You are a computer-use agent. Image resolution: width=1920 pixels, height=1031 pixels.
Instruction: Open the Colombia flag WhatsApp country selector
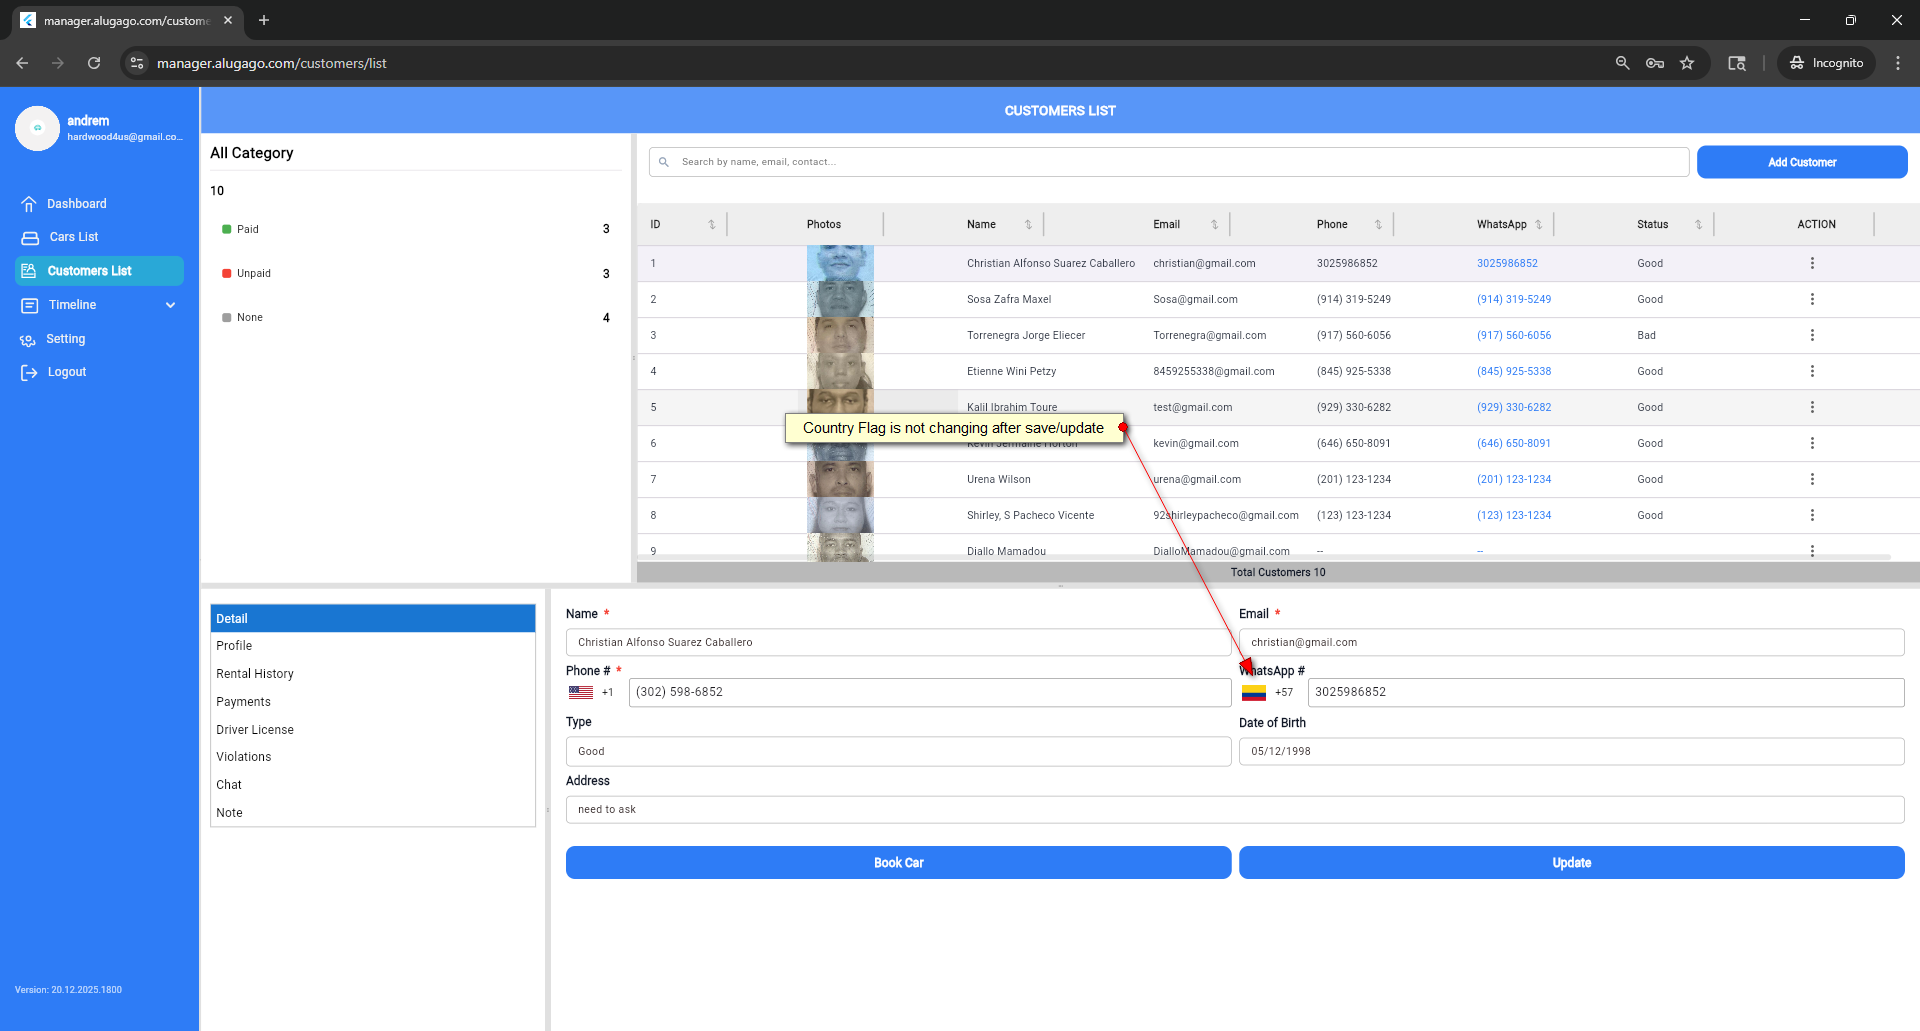pos(1254,693)
